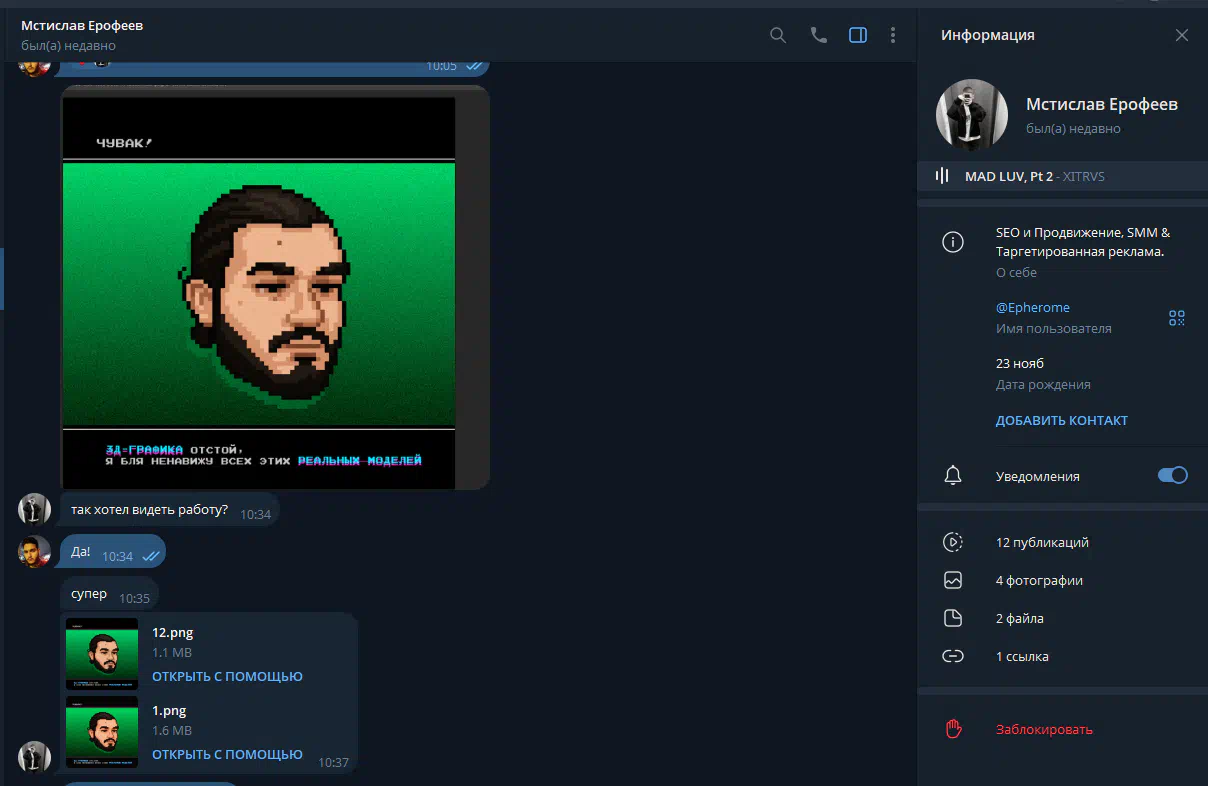Viewport: 1208px width, 786px height.
Task: Start a voice call with the contact
Action: pos(818,35)
